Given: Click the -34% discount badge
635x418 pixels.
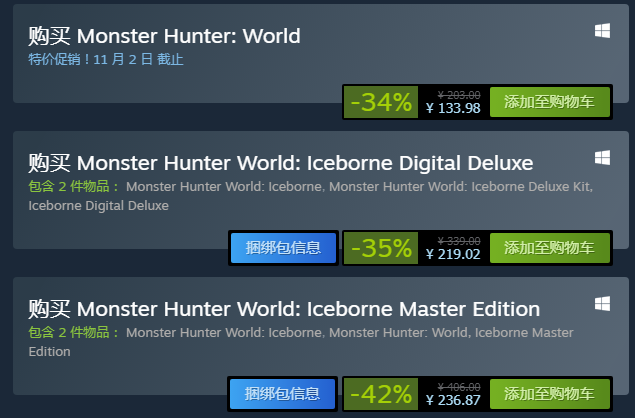Looking at the screenshot, I should (x=381, y=102).
